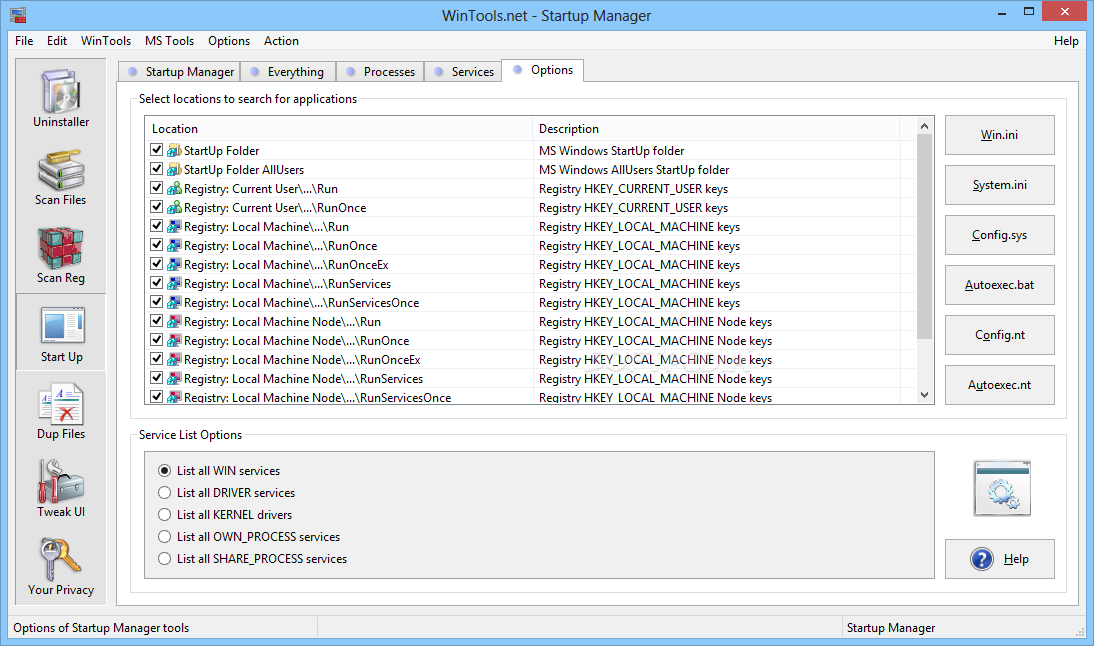Uncheck the StartUp Folder location
1094x646 pixels.
click(156, 150)
